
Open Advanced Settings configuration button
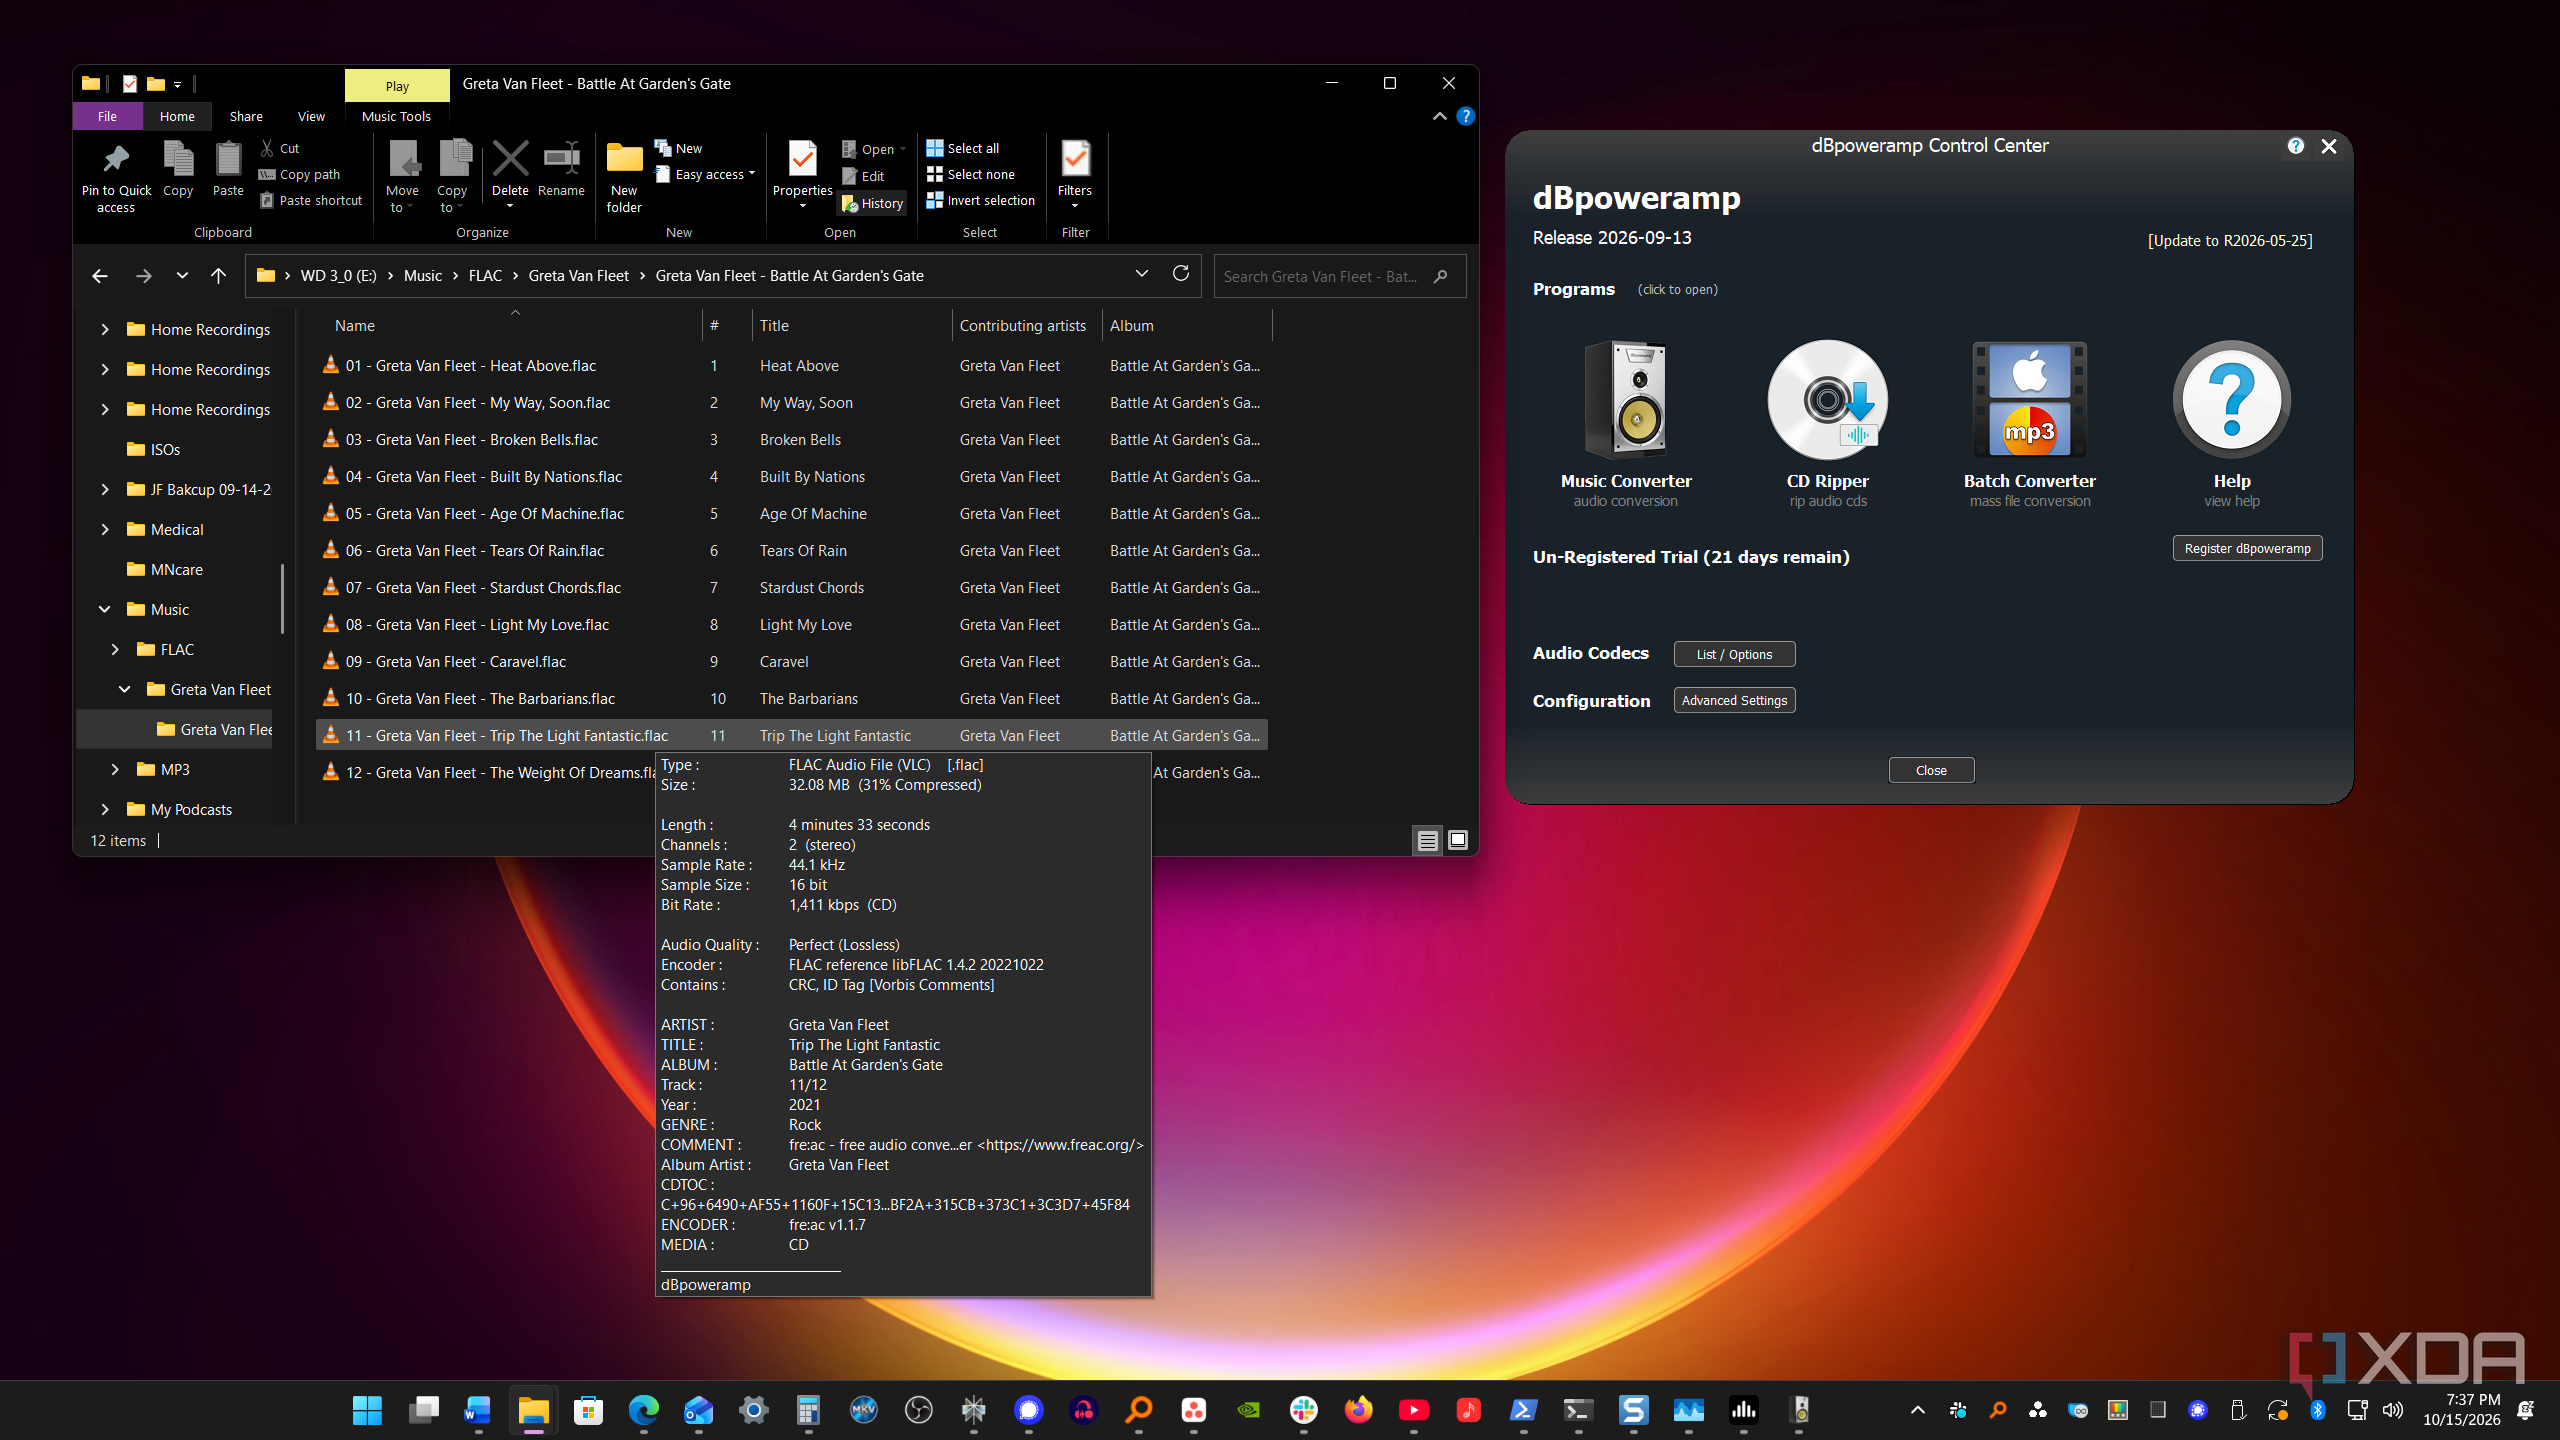click(1734, 700)
